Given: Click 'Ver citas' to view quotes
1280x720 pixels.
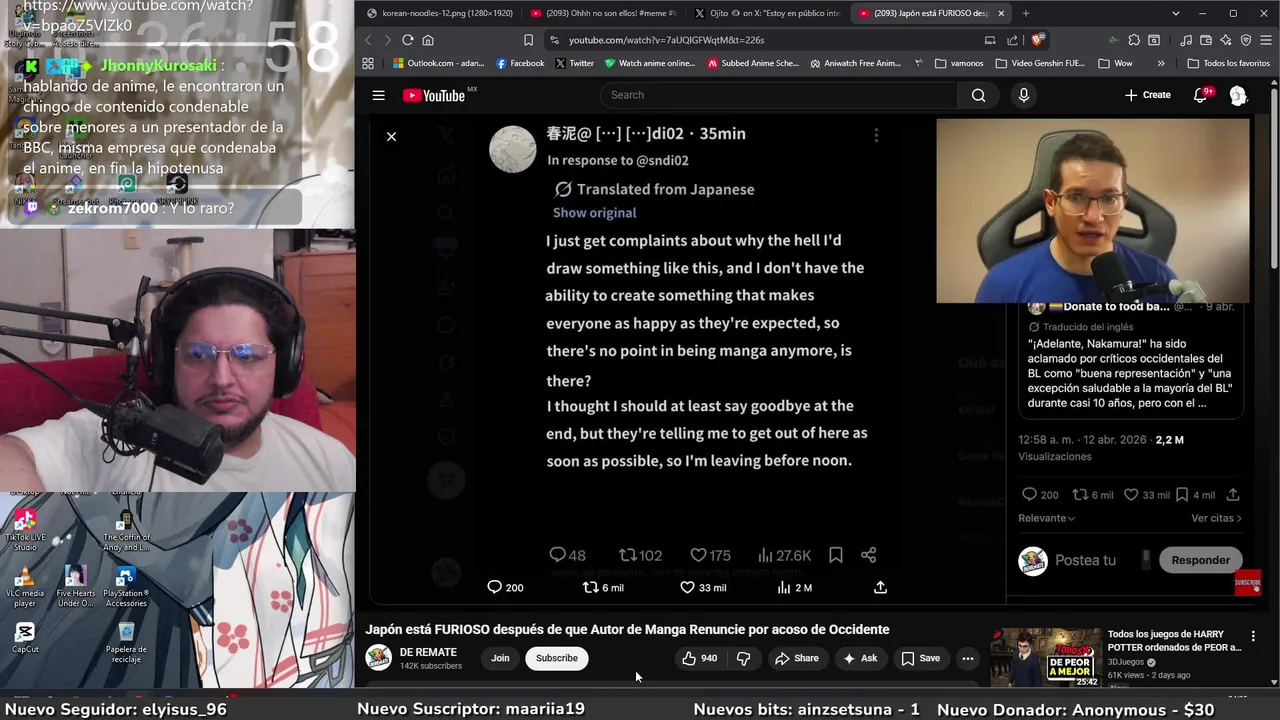Looking at the screenshot, I should [x=1216, y=518].
